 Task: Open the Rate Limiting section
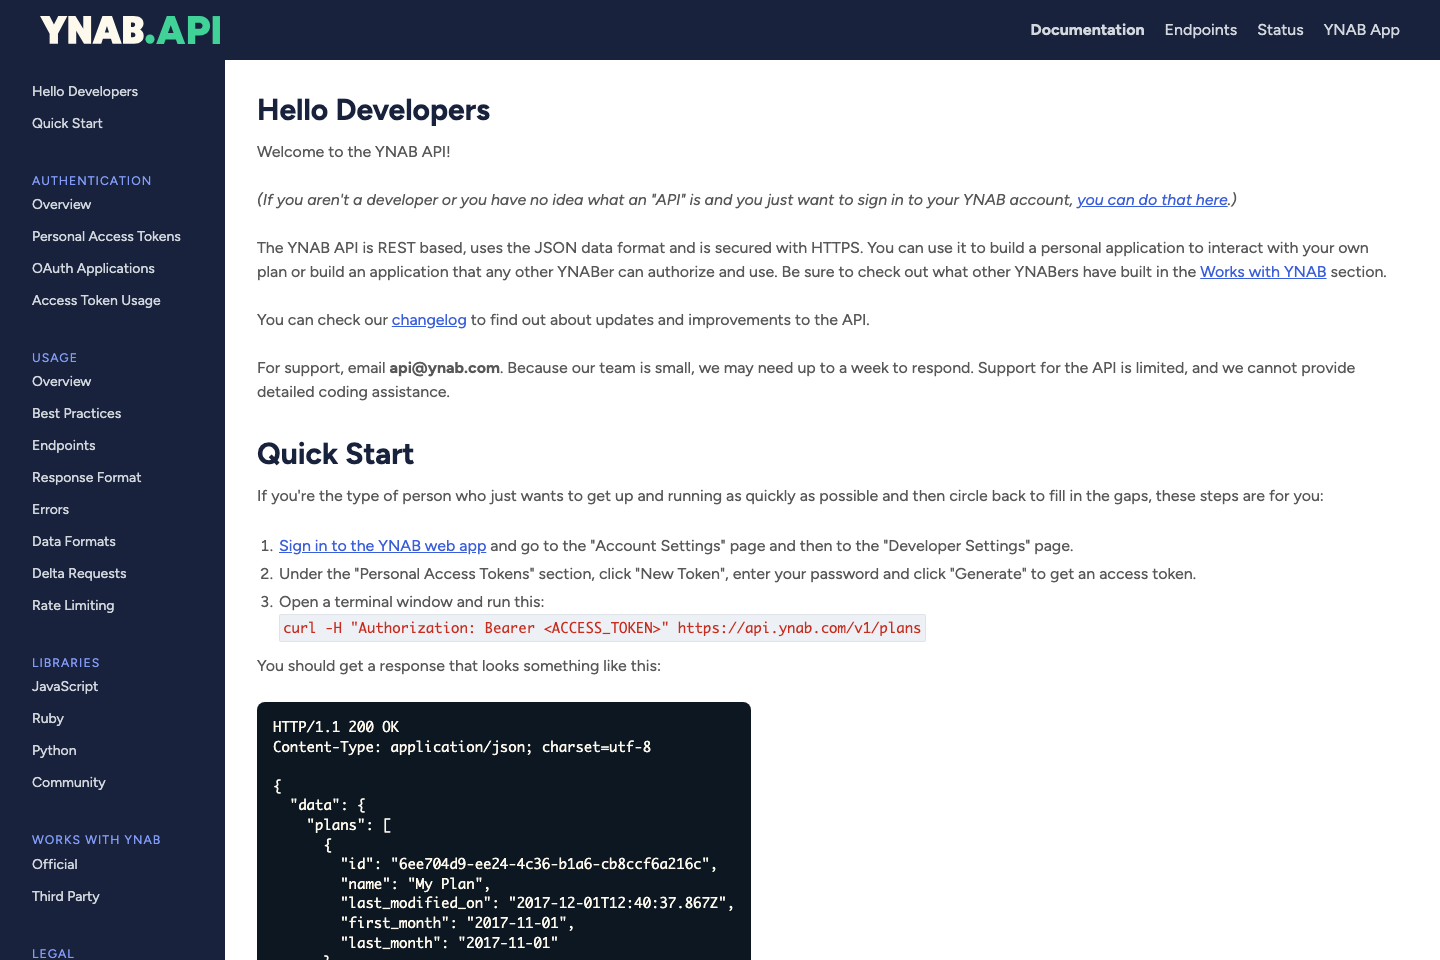point(73,605)
